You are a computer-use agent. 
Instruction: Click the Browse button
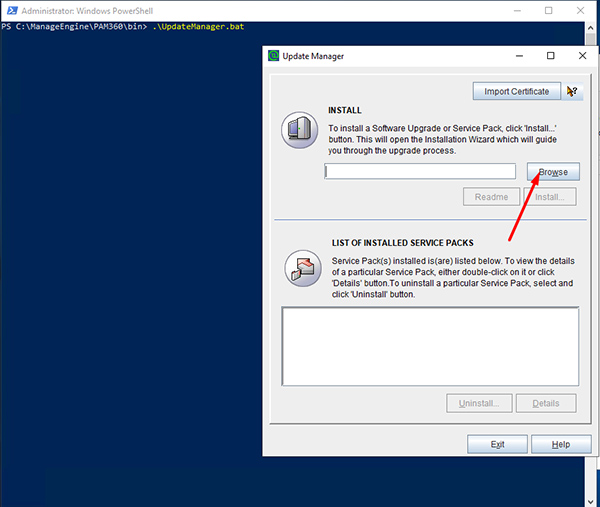553,172
